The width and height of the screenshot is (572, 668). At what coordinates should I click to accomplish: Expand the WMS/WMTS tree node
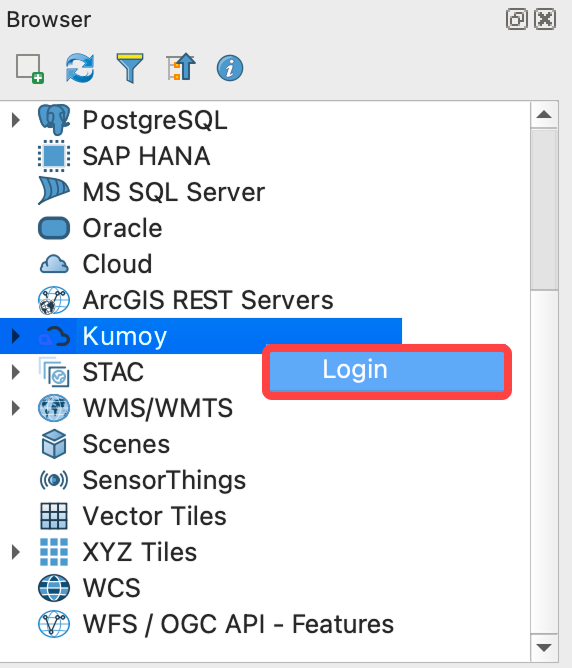16,408
